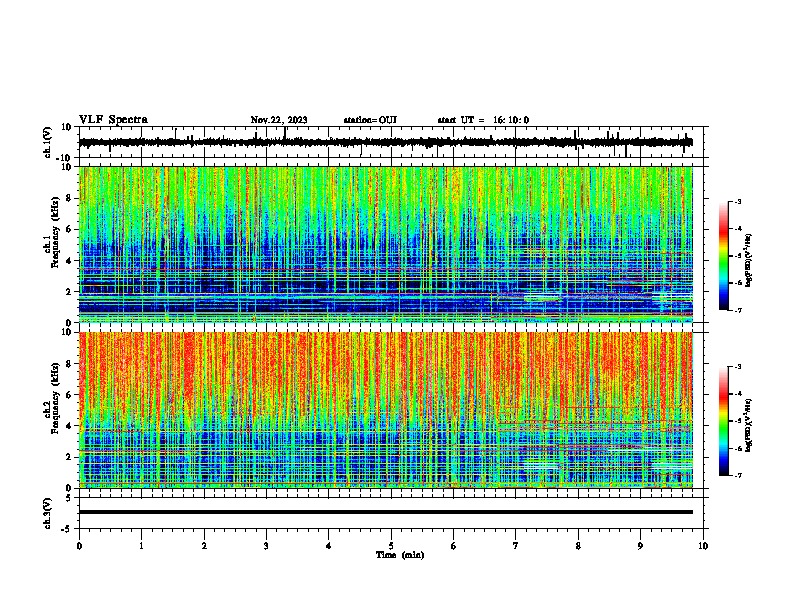
Task: Click the "Time (min)" axis label
Action: [400, 555]
